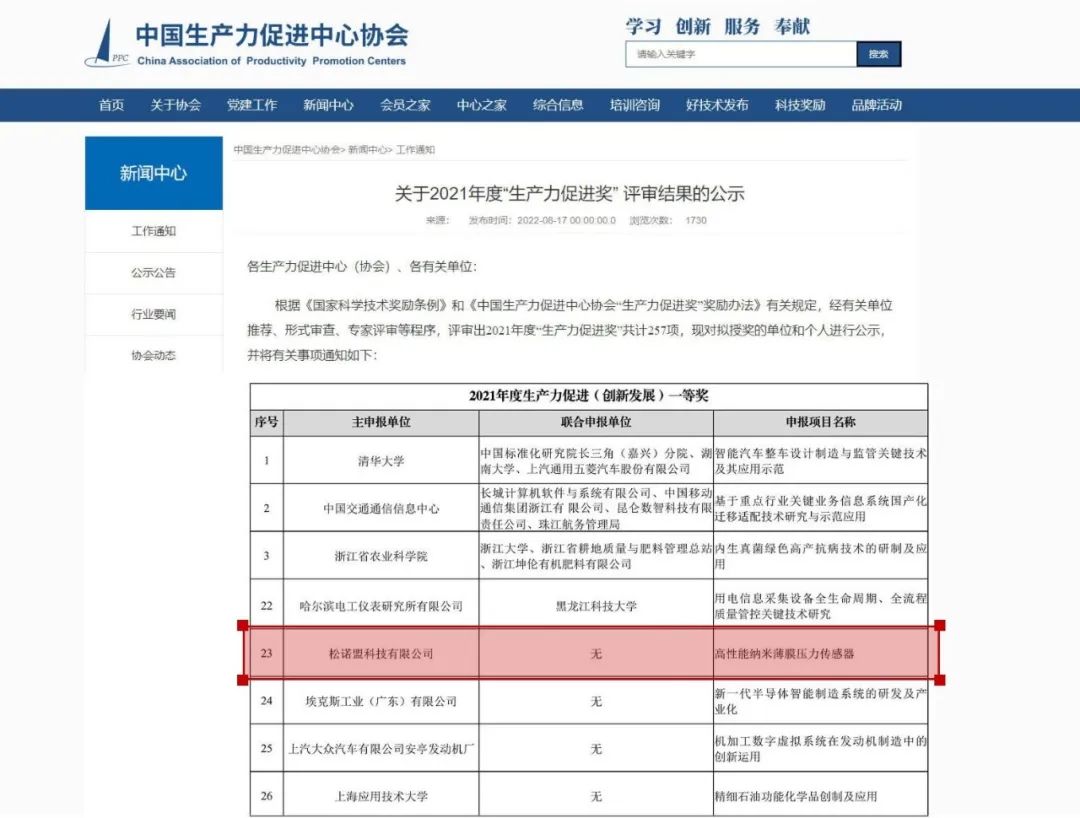Viewport: 1080px width, 818px height.
Task: Click the 主申报单位 column header
Action: point(381,422)
